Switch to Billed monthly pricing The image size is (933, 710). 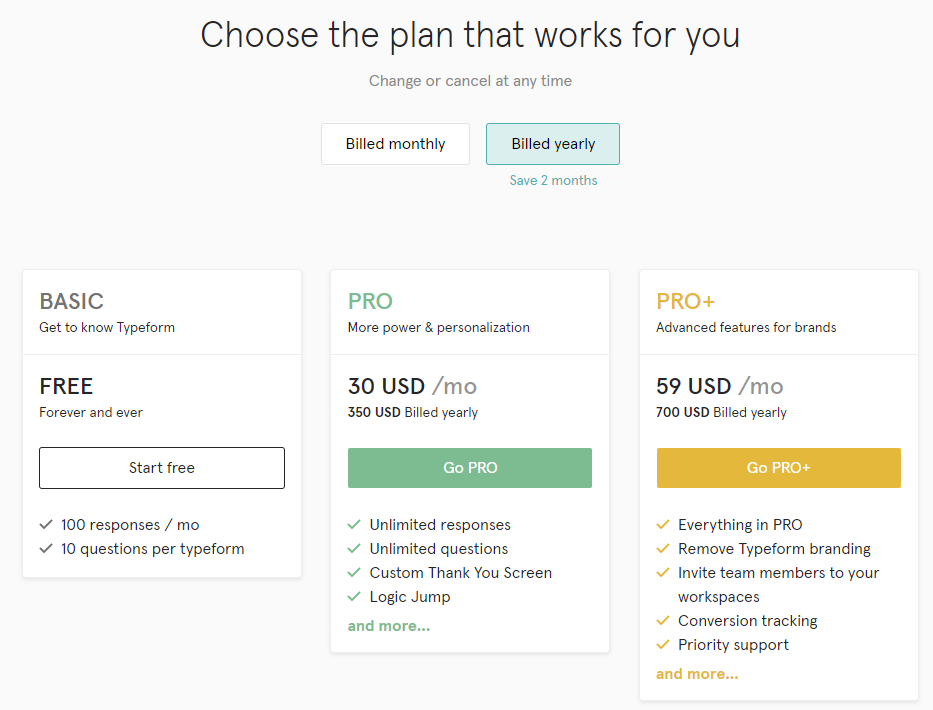395,144
